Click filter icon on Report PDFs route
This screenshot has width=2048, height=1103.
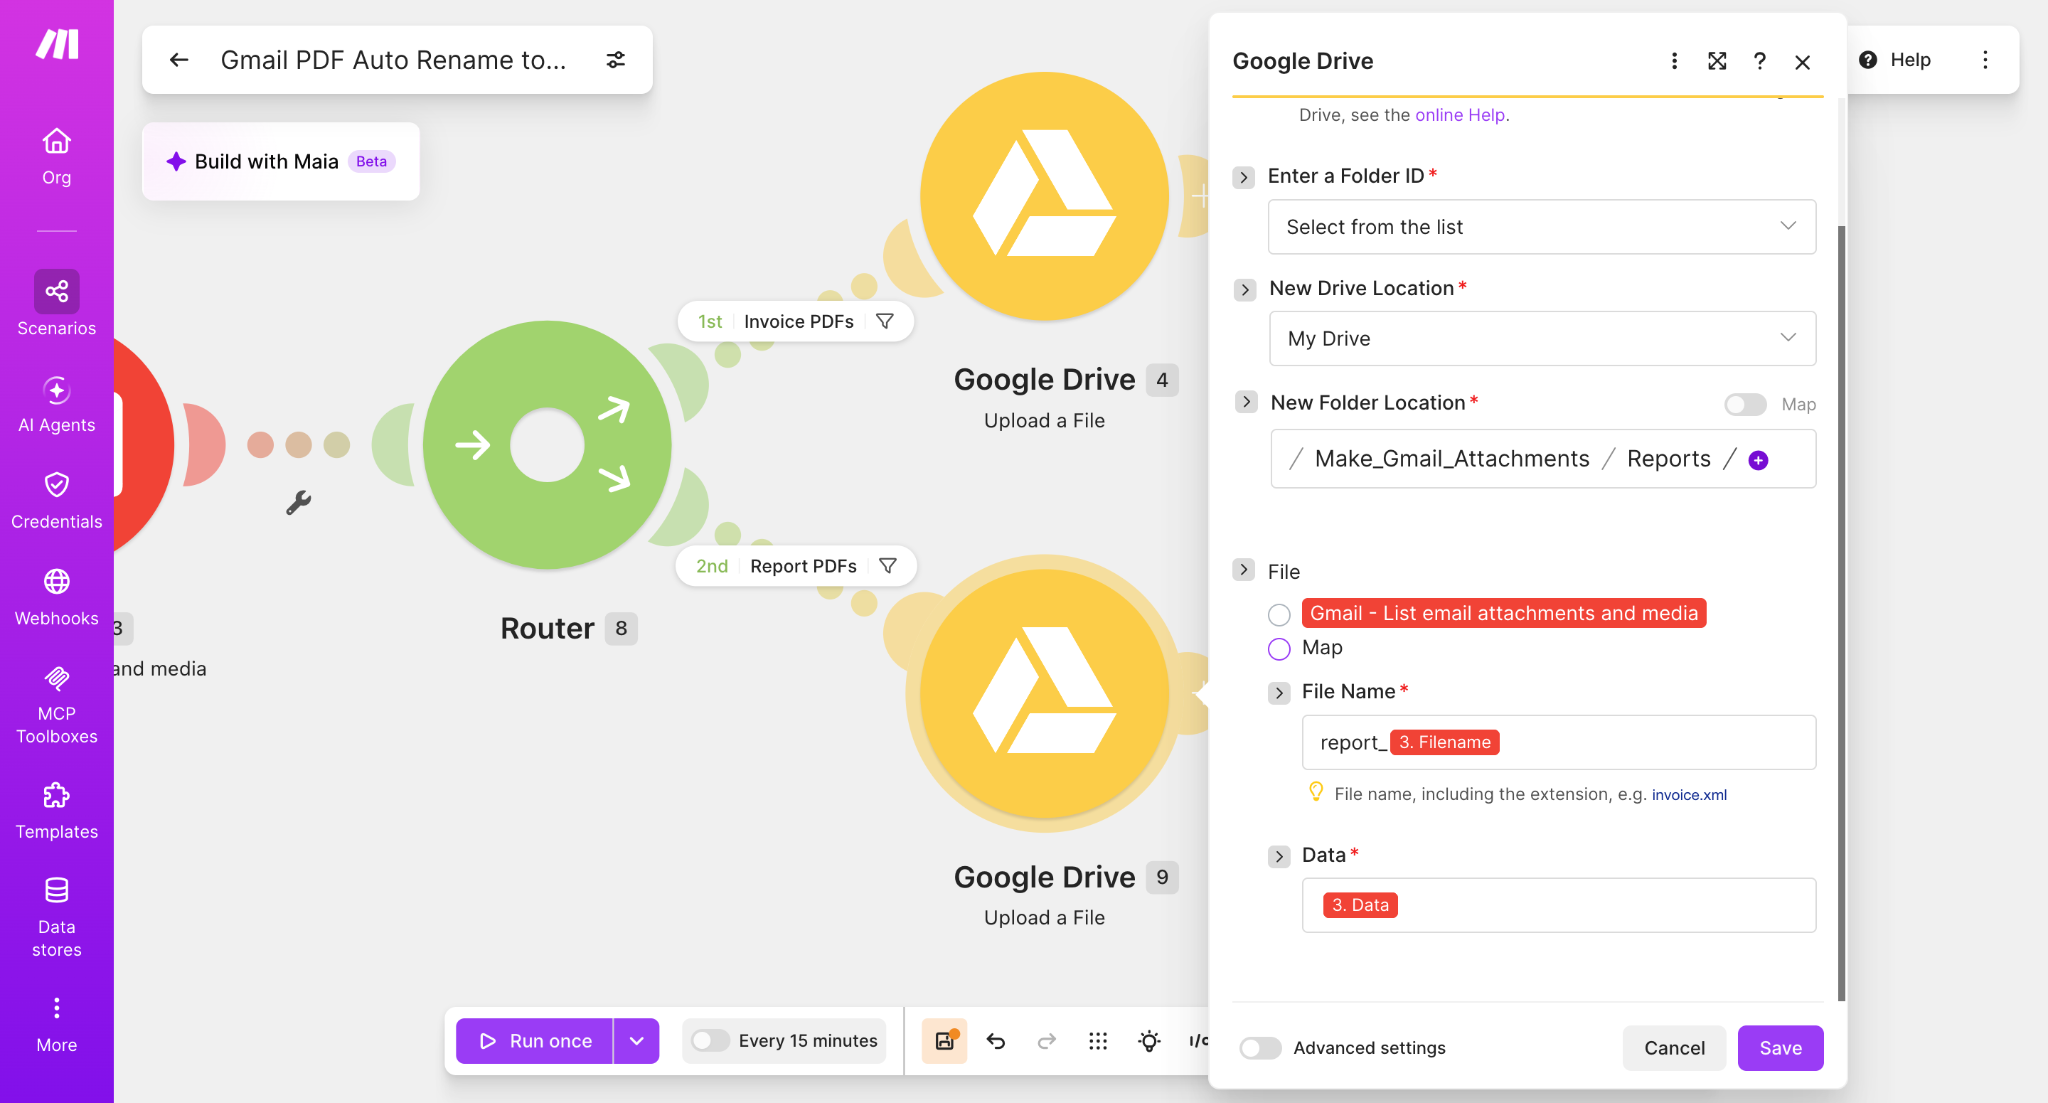coord(888,566)
